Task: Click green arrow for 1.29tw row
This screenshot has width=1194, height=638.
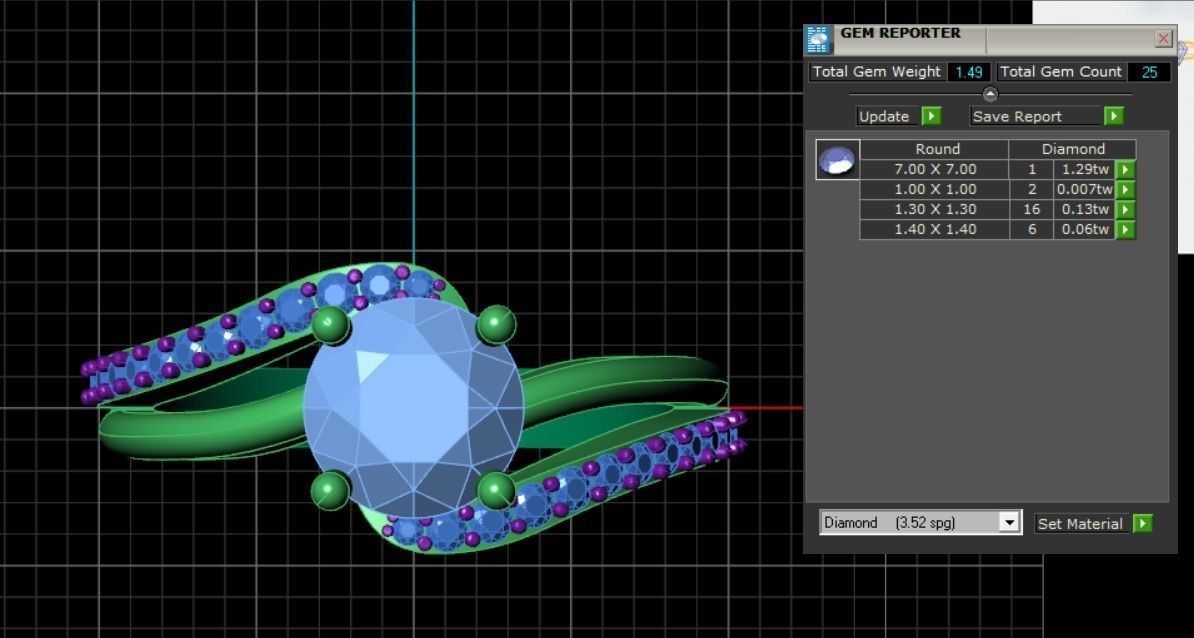Action: [1125, 169]
